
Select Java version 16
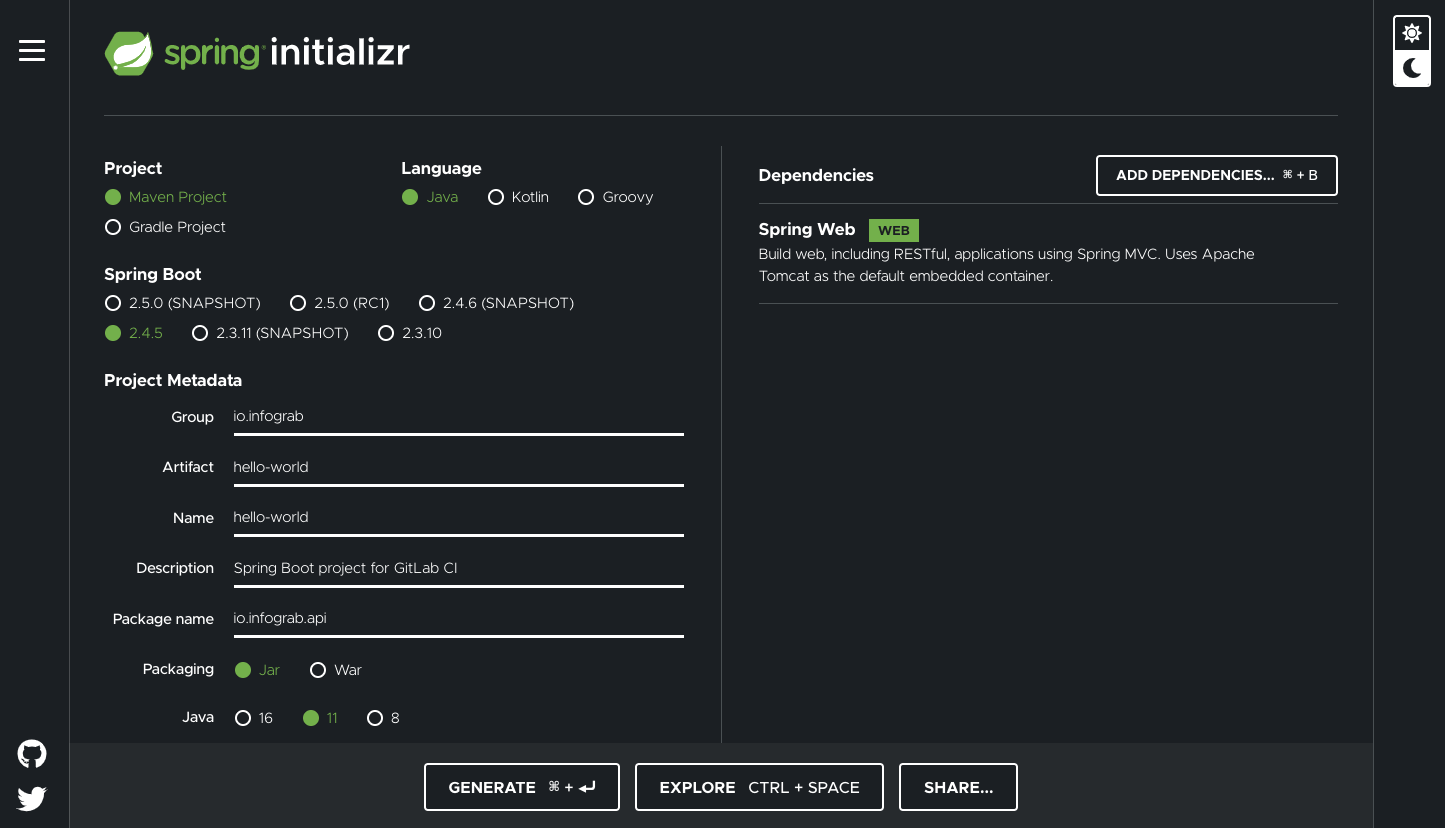coord(254,718)
